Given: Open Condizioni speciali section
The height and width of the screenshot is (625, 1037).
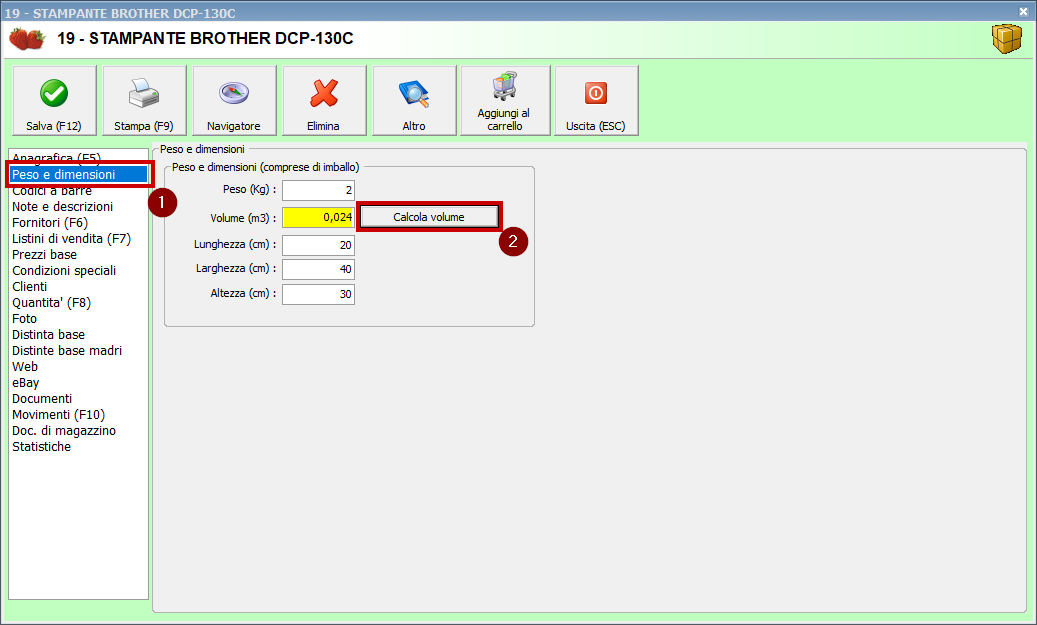Looking at the screenshot, I should (64, 271).
